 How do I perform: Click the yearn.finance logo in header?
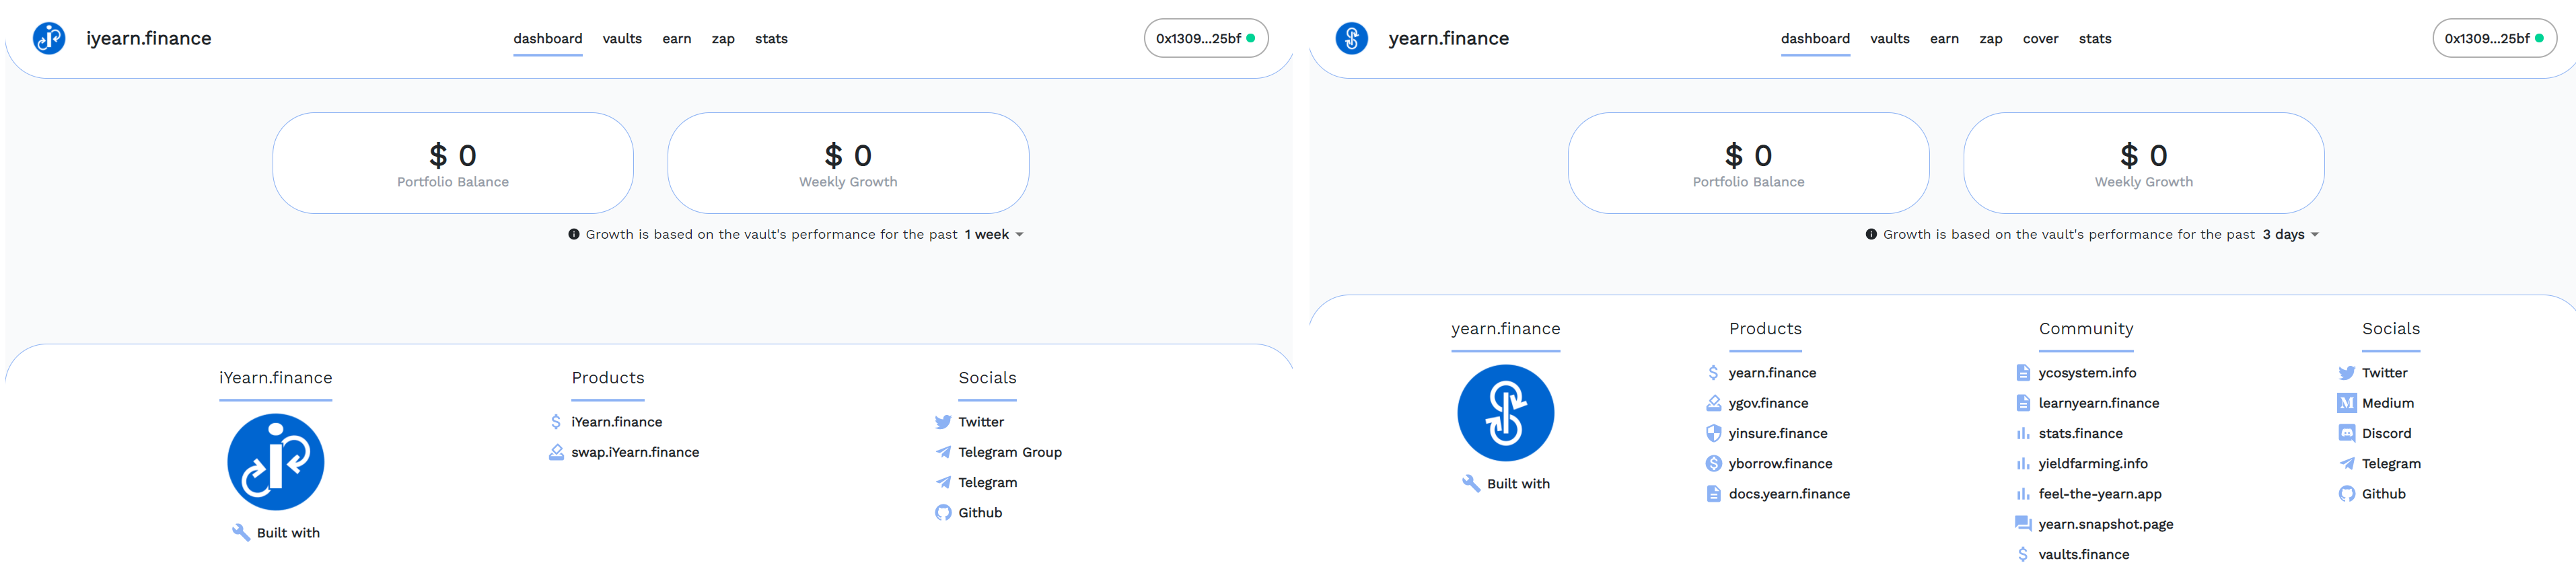tap(1351, 38)
